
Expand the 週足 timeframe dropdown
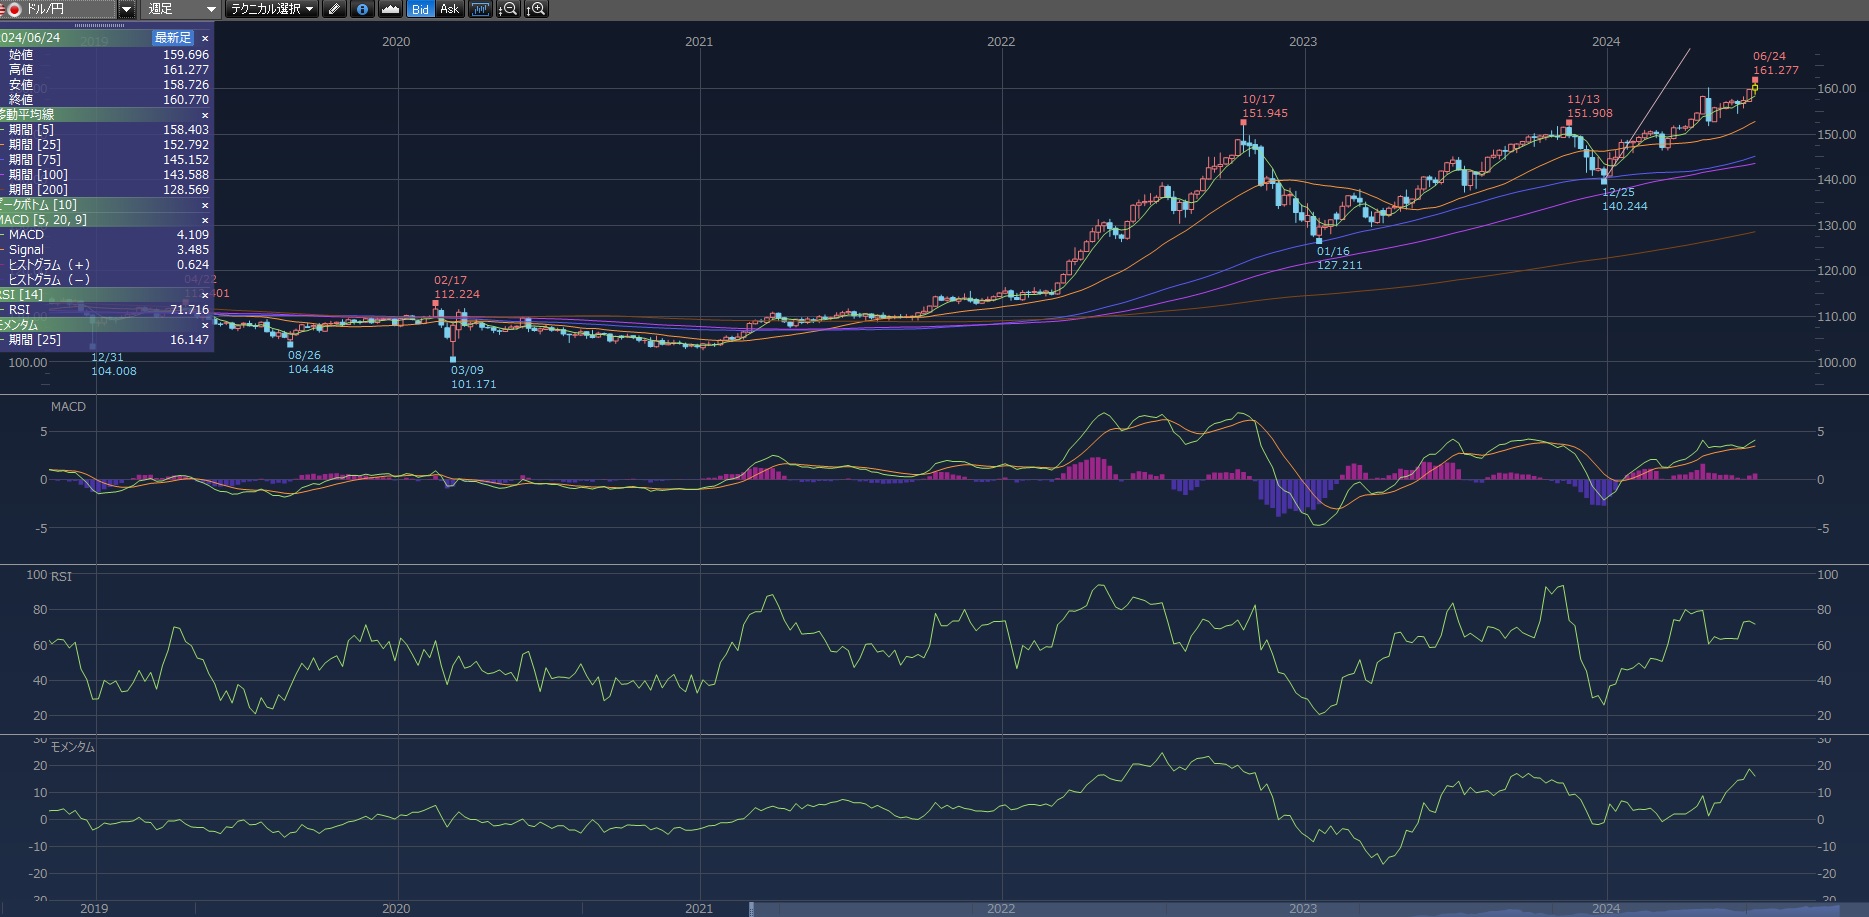211,9
